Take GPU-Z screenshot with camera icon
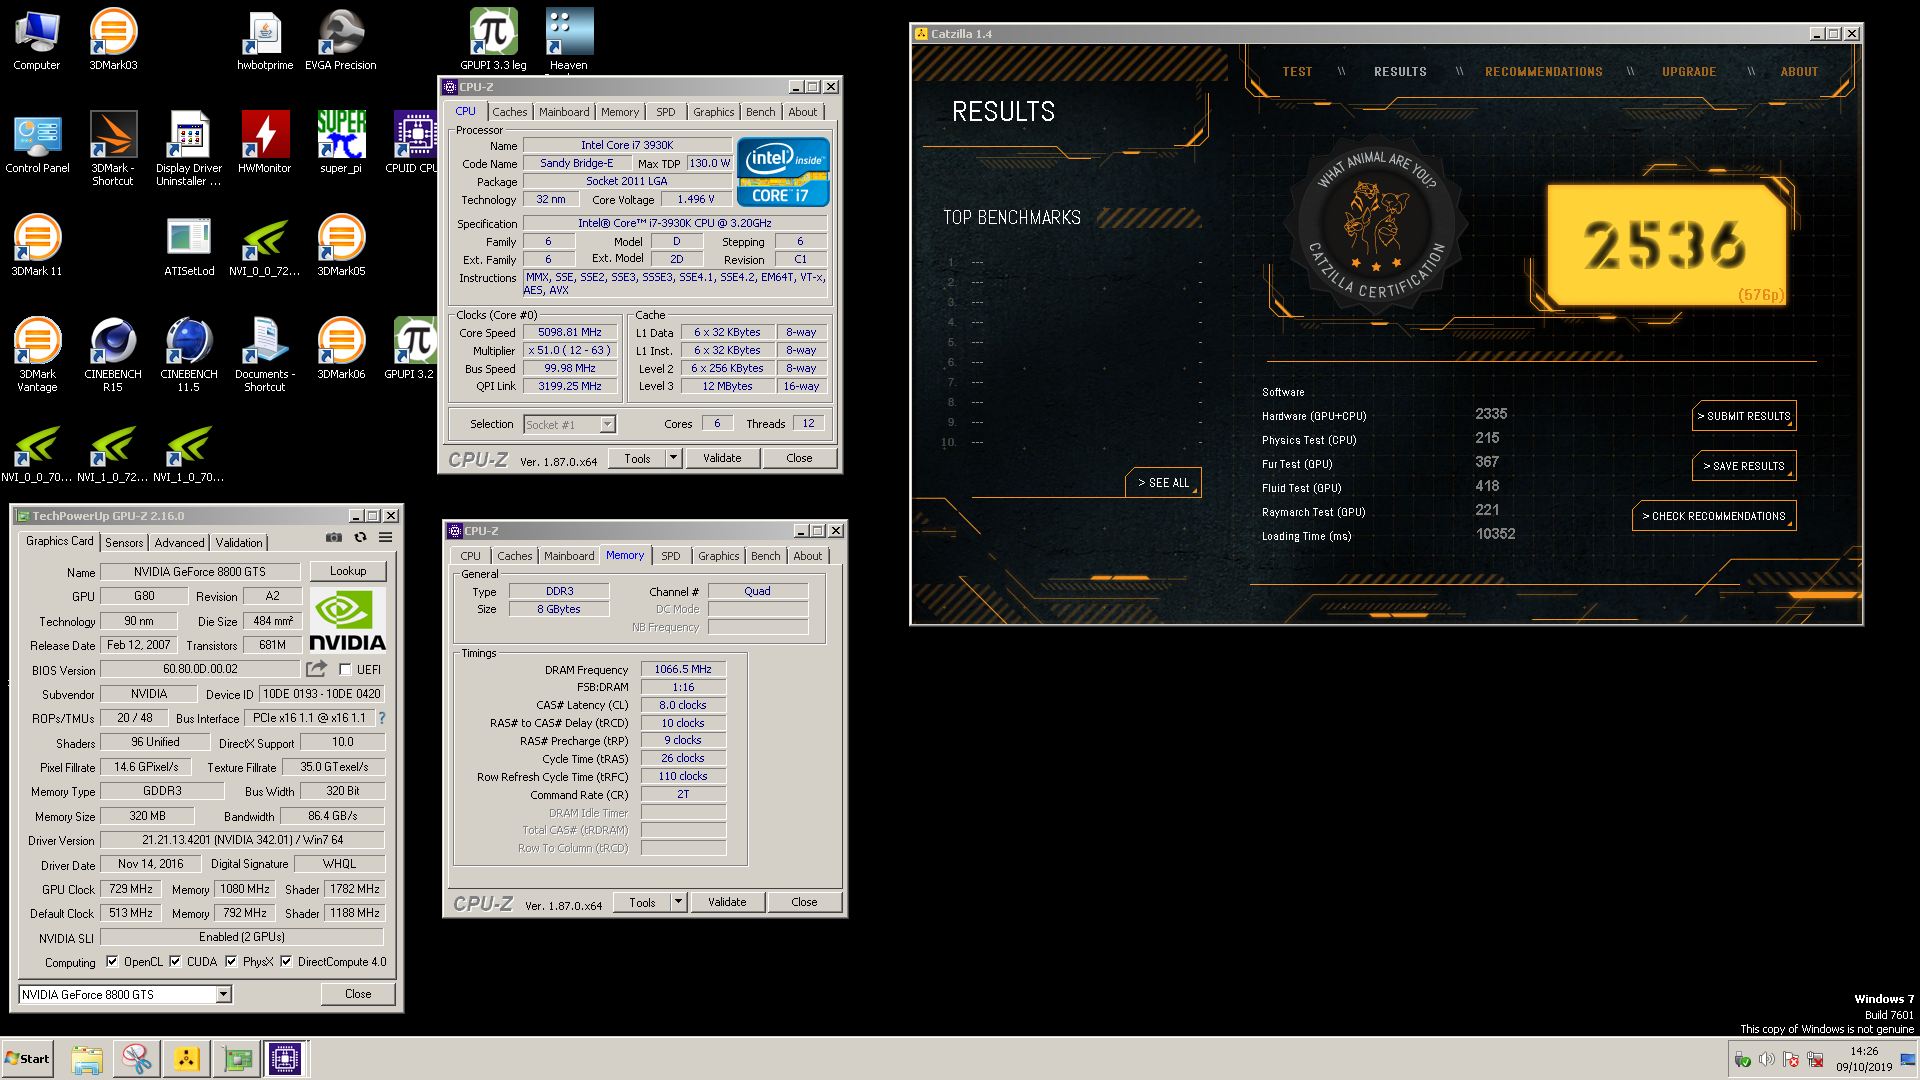Image resolution: width=1920 pixels, height=1080 pixels. [334, 537]
